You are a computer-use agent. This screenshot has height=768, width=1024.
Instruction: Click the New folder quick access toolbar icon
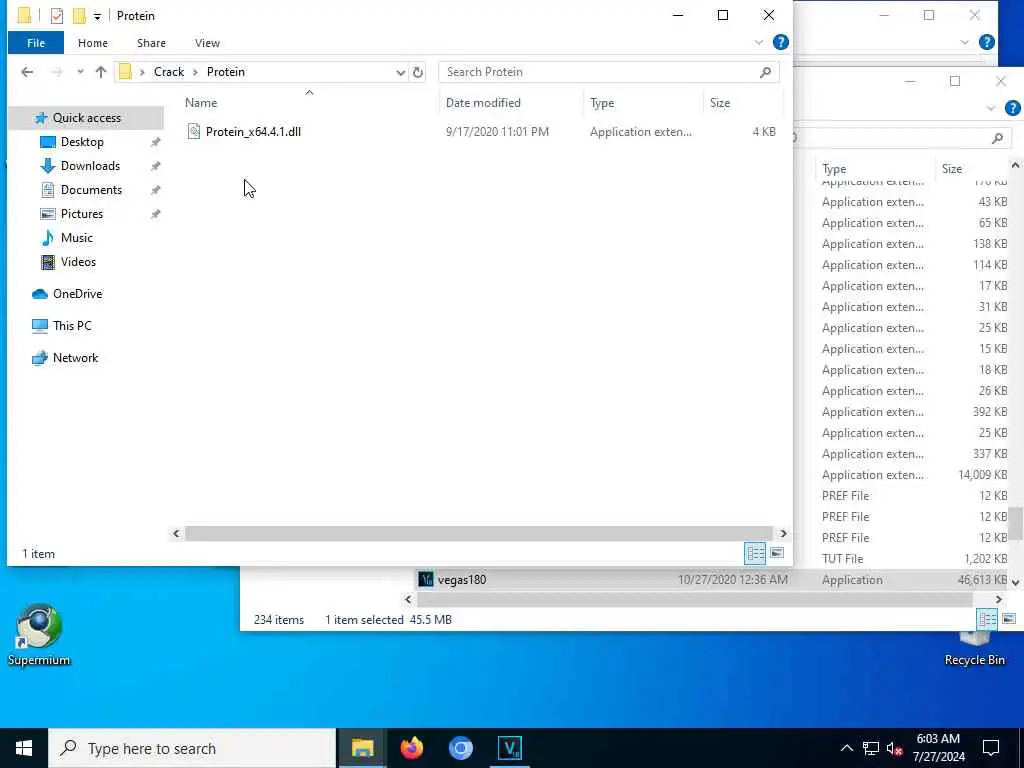79,16
